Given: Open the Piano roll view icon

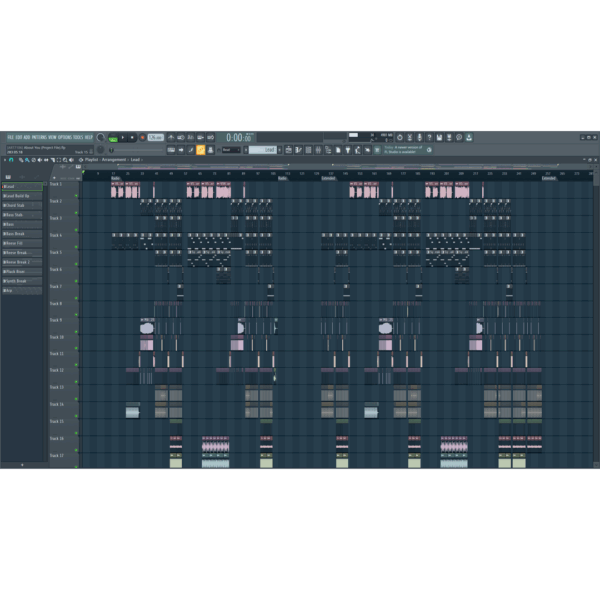Looking at the screenshot, I should [x=298, y=150].
